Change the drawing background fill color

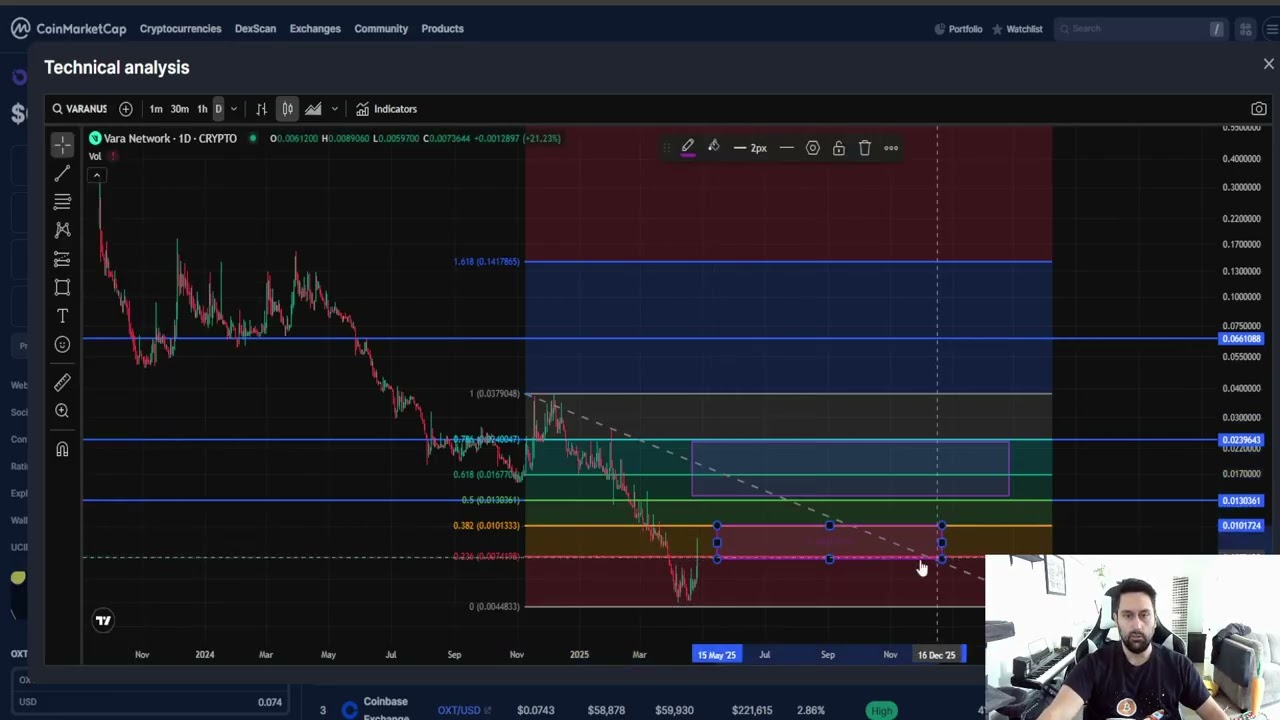pos(713,148)
